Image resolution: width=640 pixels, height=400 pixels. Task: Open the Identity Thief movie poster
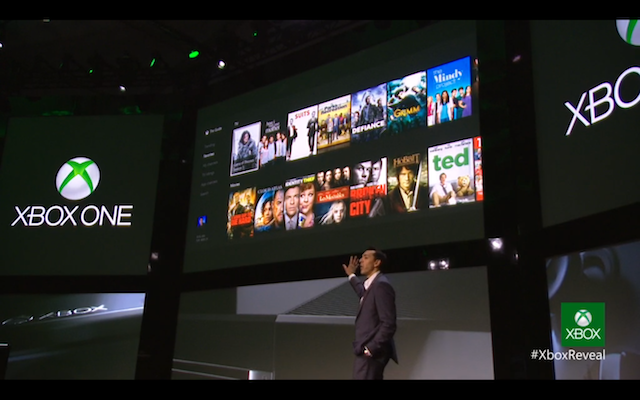point(300,203)
